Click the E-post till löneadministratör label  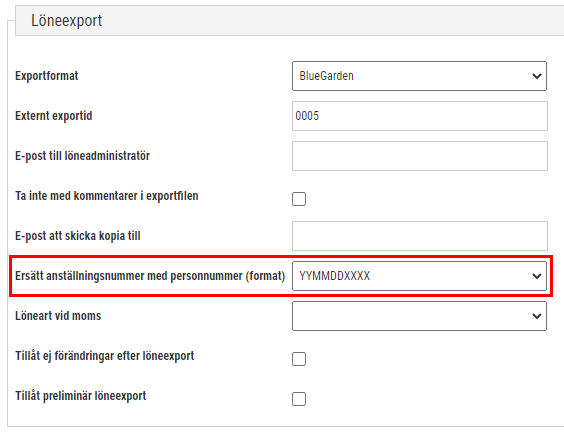(x=82, y=156)
